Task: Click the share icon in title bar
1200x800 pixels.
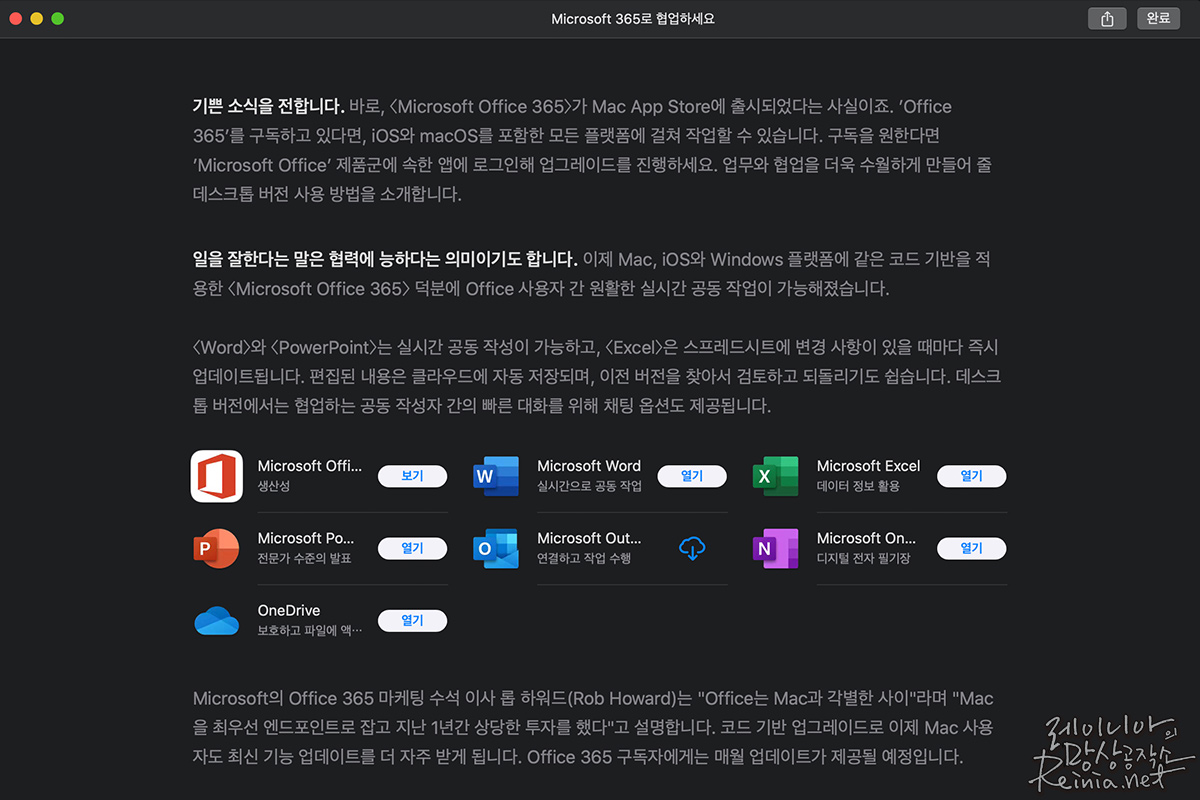Action: click(x=1107, y=19)
